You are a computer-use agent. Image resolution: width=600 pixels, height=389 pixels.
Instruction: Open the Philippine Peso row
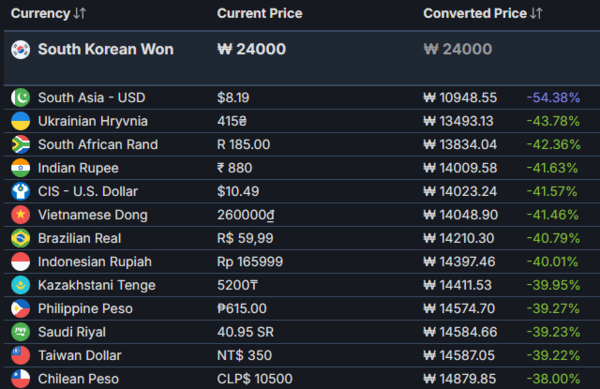[302, 309]
